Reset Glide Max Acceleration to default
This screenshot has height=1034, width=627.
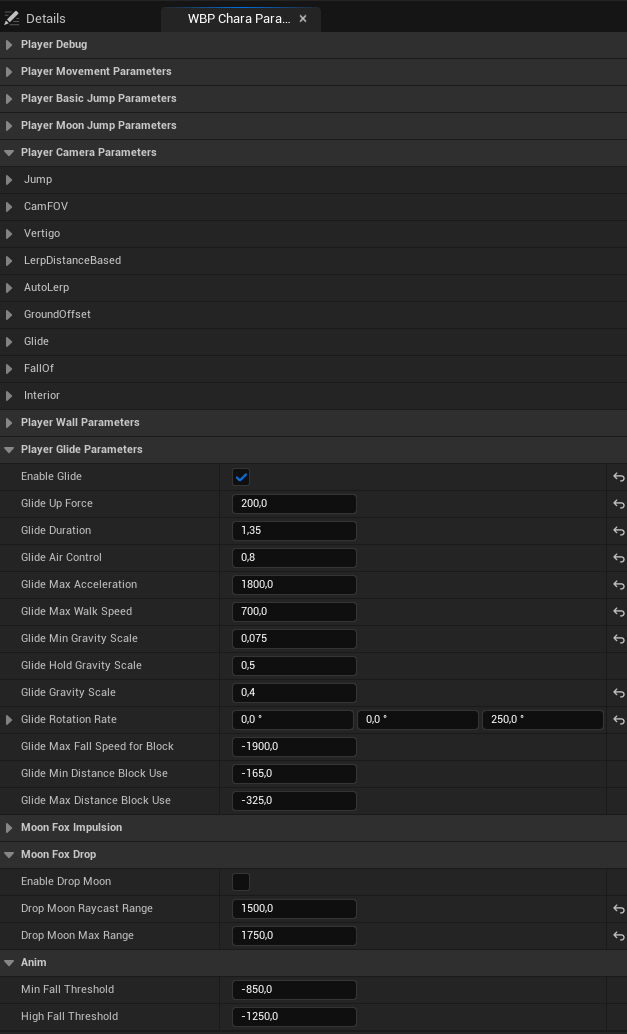(618, 585)
